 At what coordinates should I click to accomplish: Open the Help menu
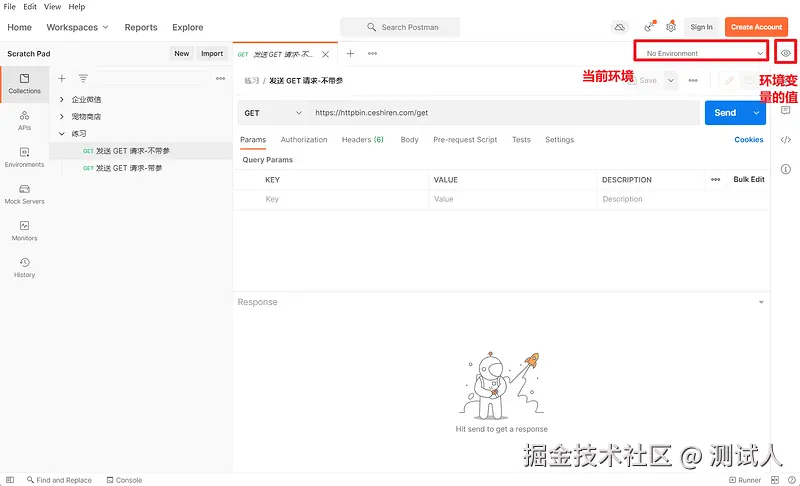tap(77, 7)
